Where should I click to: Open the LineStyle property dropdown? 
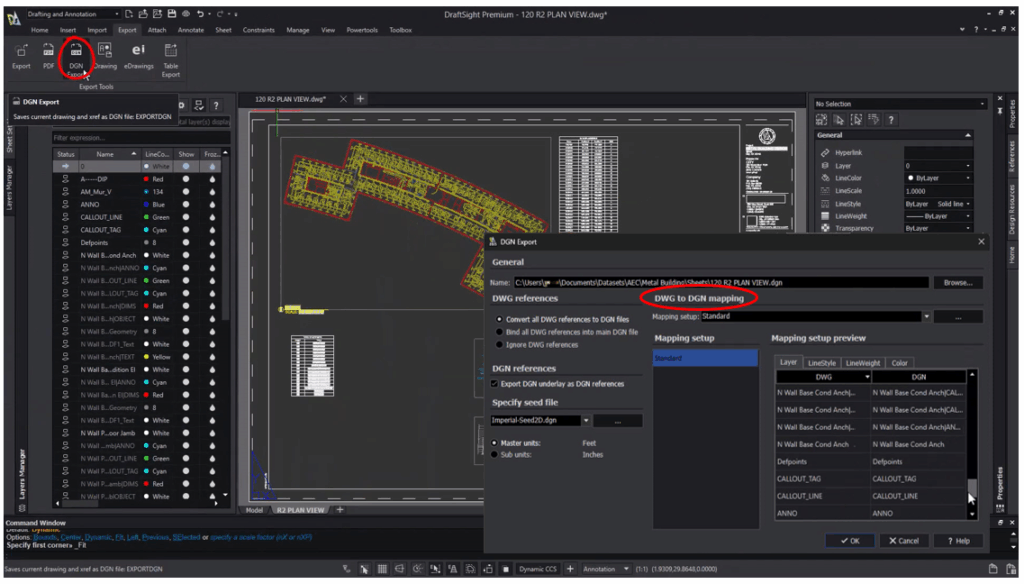(x=968, y=204)
